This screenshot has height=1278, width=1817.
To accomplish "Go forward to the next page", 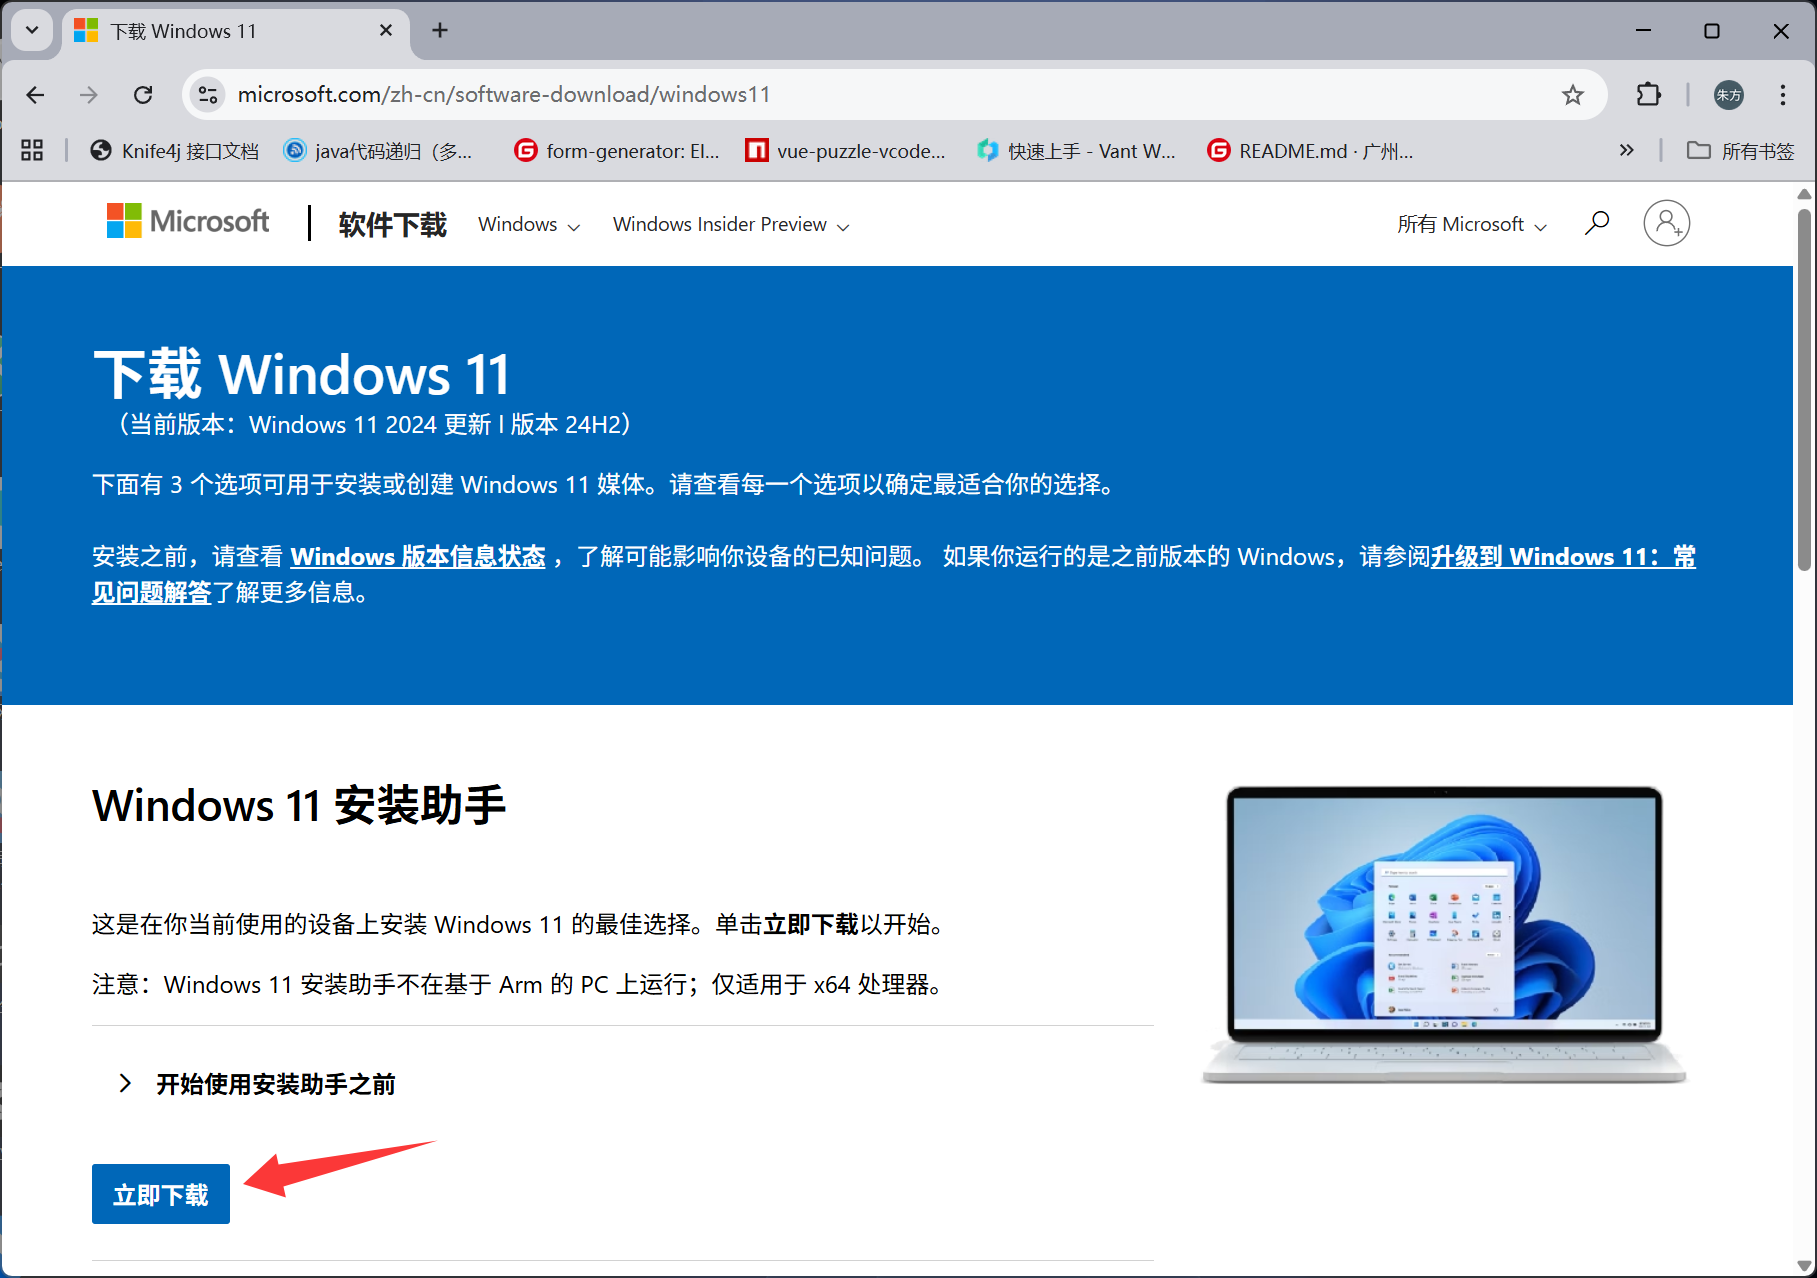I will coord(89,95).
